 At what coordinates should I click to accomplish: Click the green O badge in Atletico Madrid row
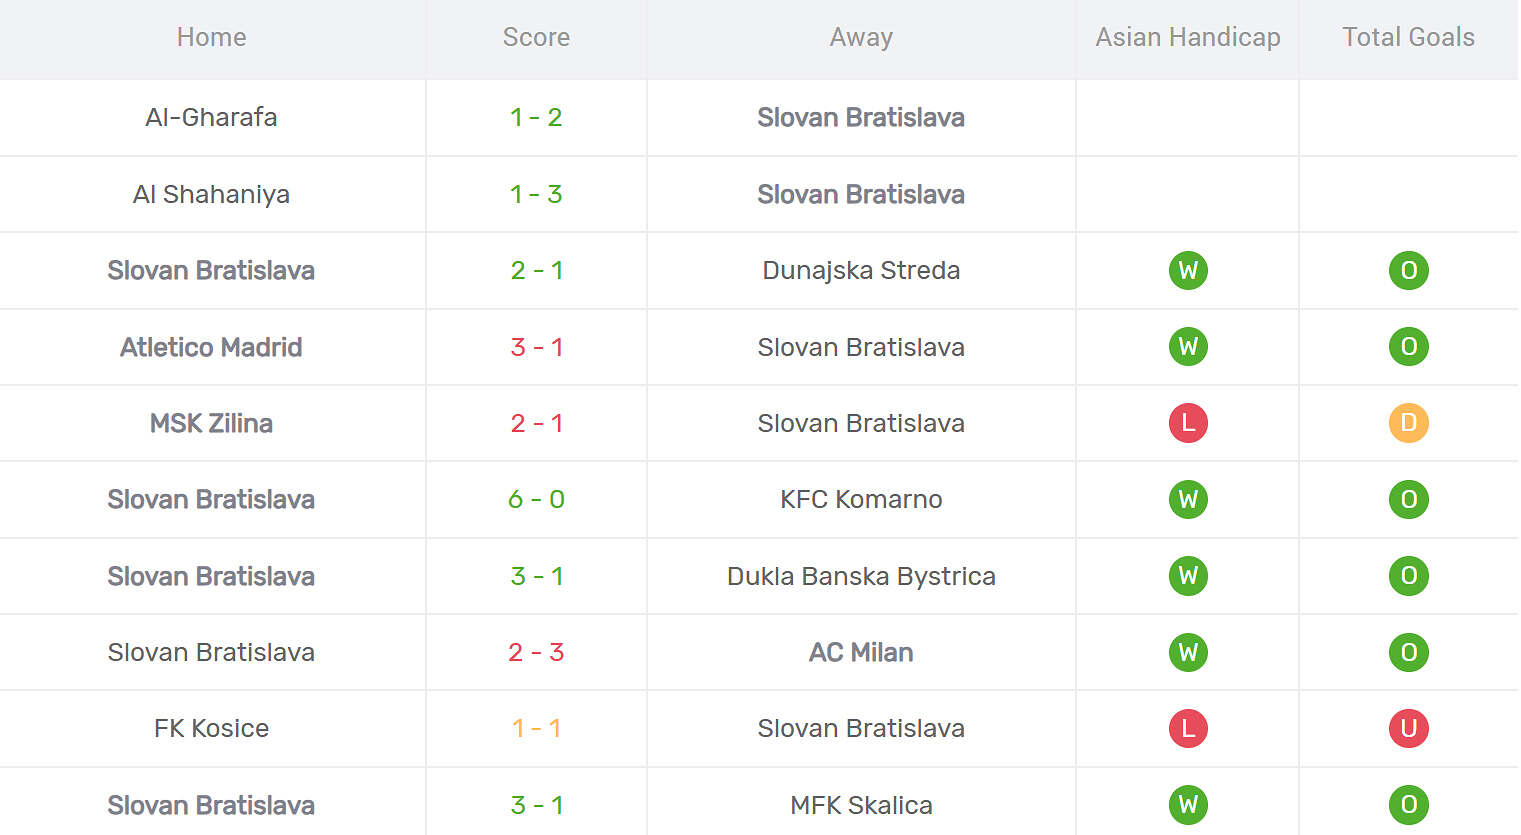tap(1408, 347)
